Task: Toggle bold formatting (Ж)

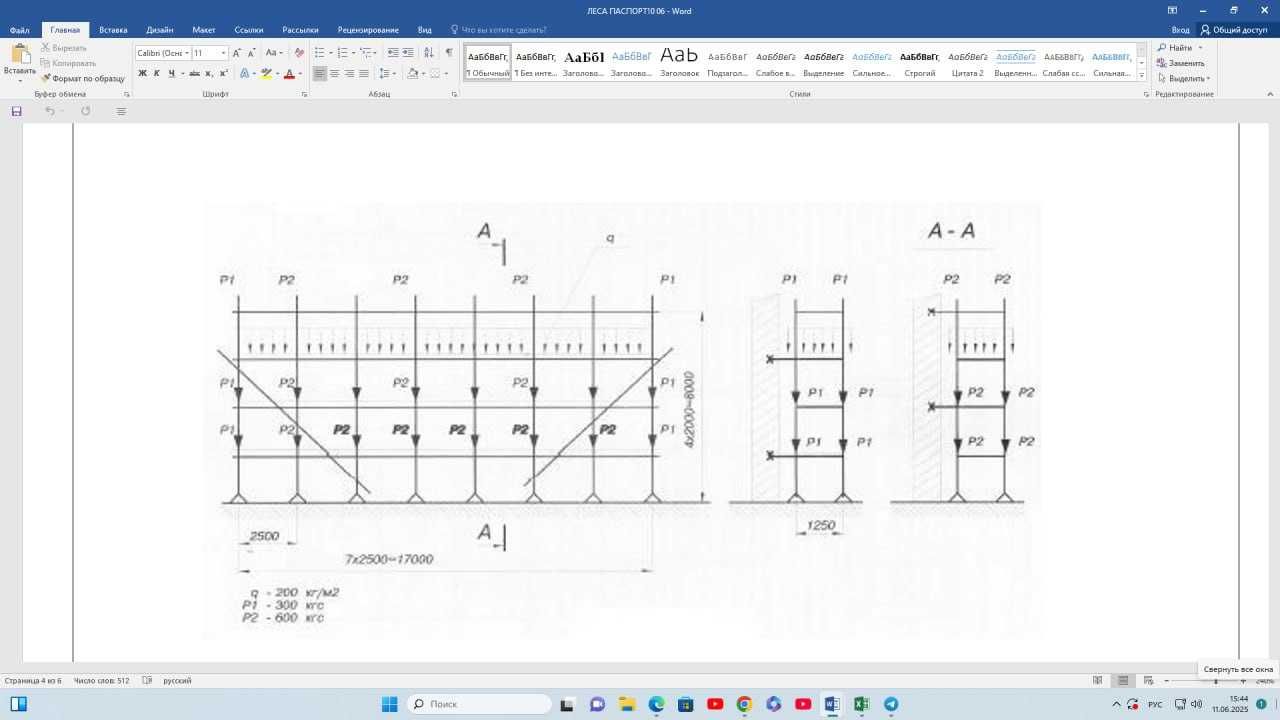Action: point(142,73)
